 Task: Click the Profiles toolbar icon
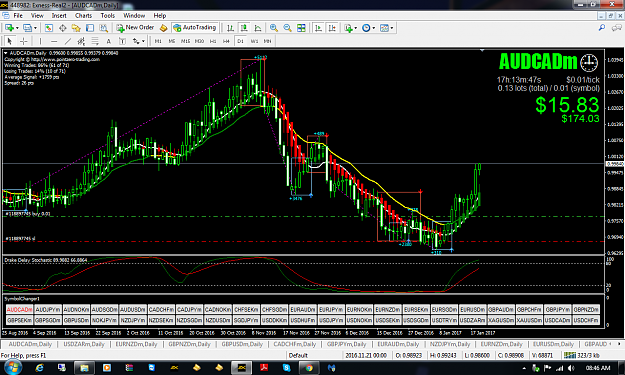(x=27, y=28)
